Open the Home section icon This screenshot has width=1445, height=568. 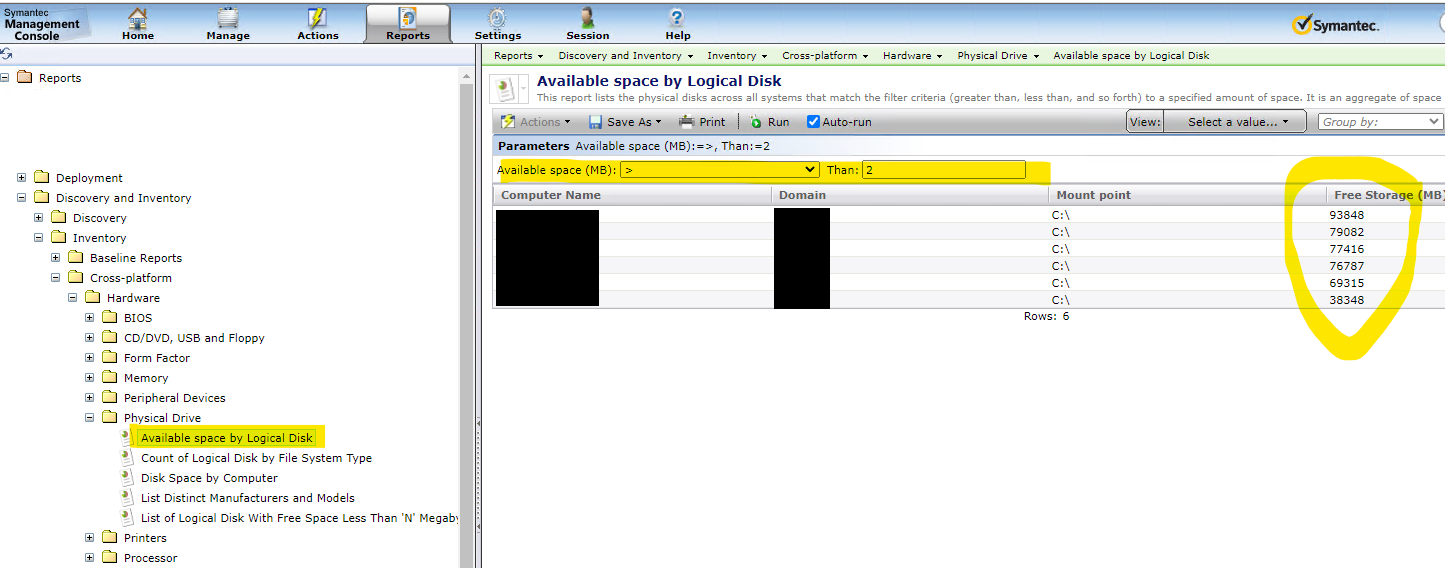click(x=138, y=18)
